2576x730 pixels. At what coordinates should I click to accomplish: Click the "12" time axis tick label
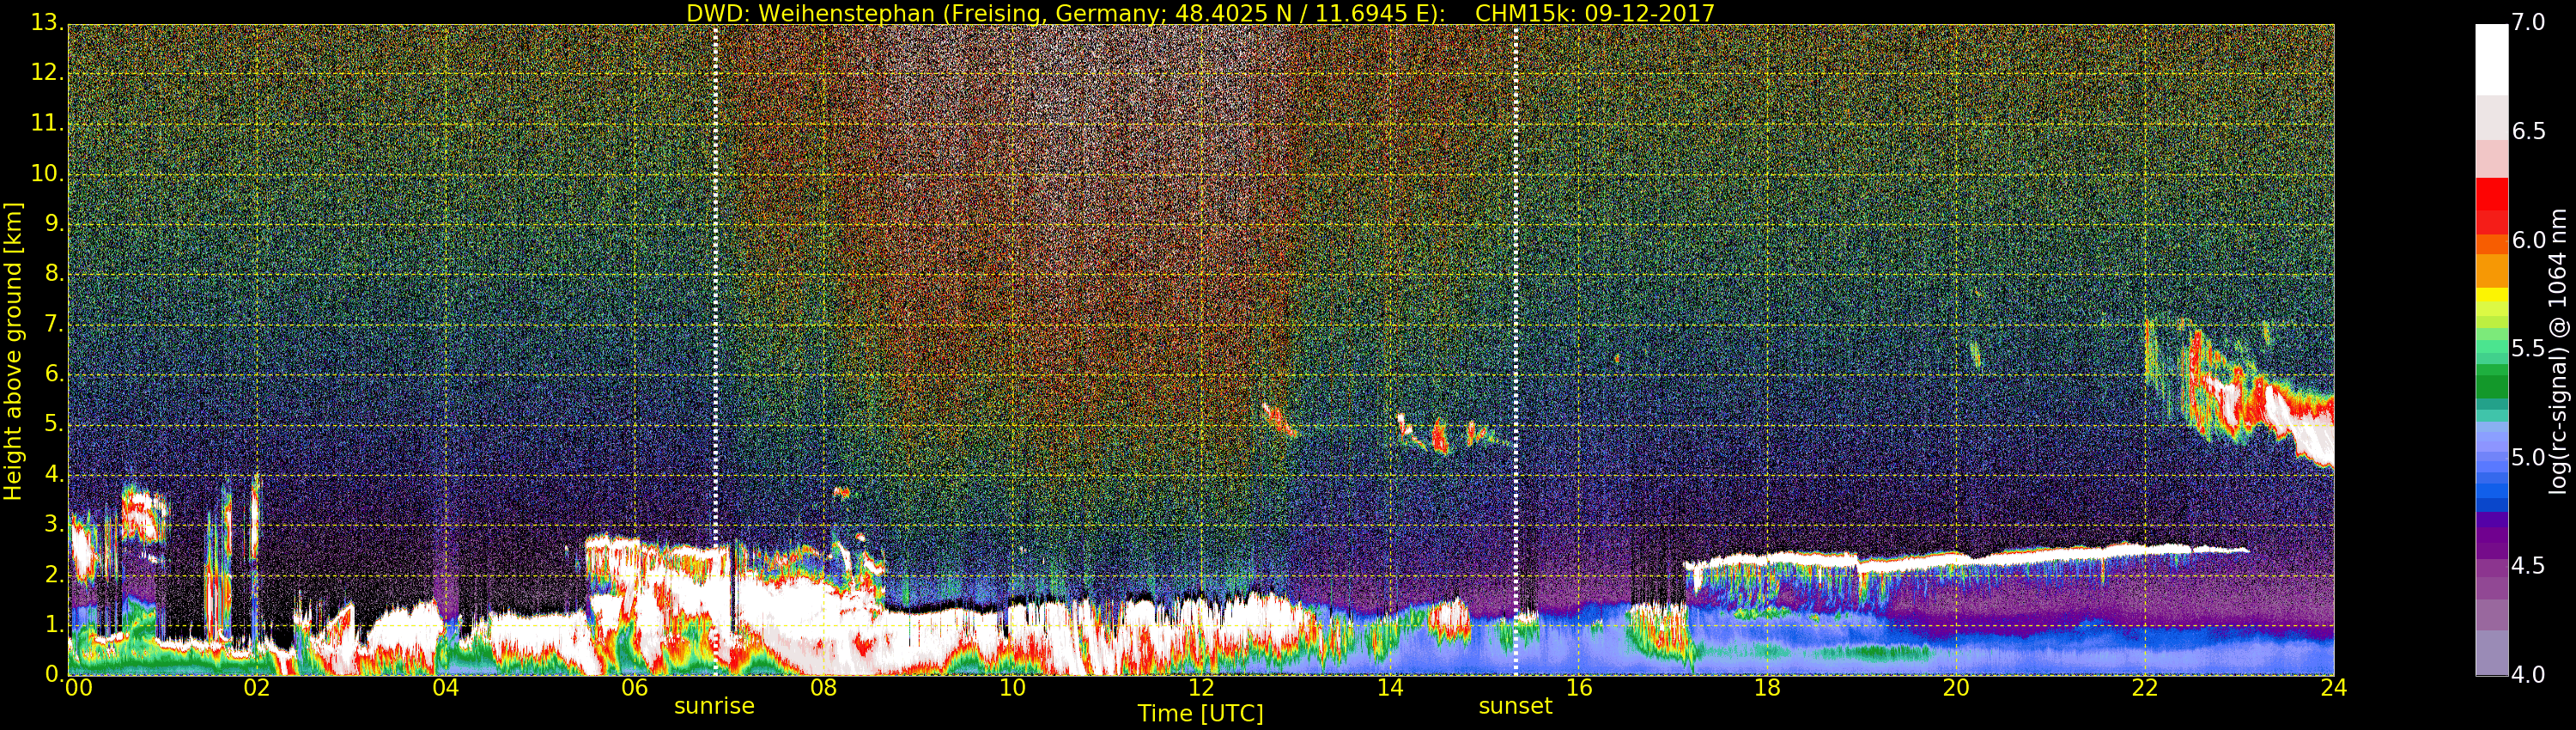(1201, 687)
